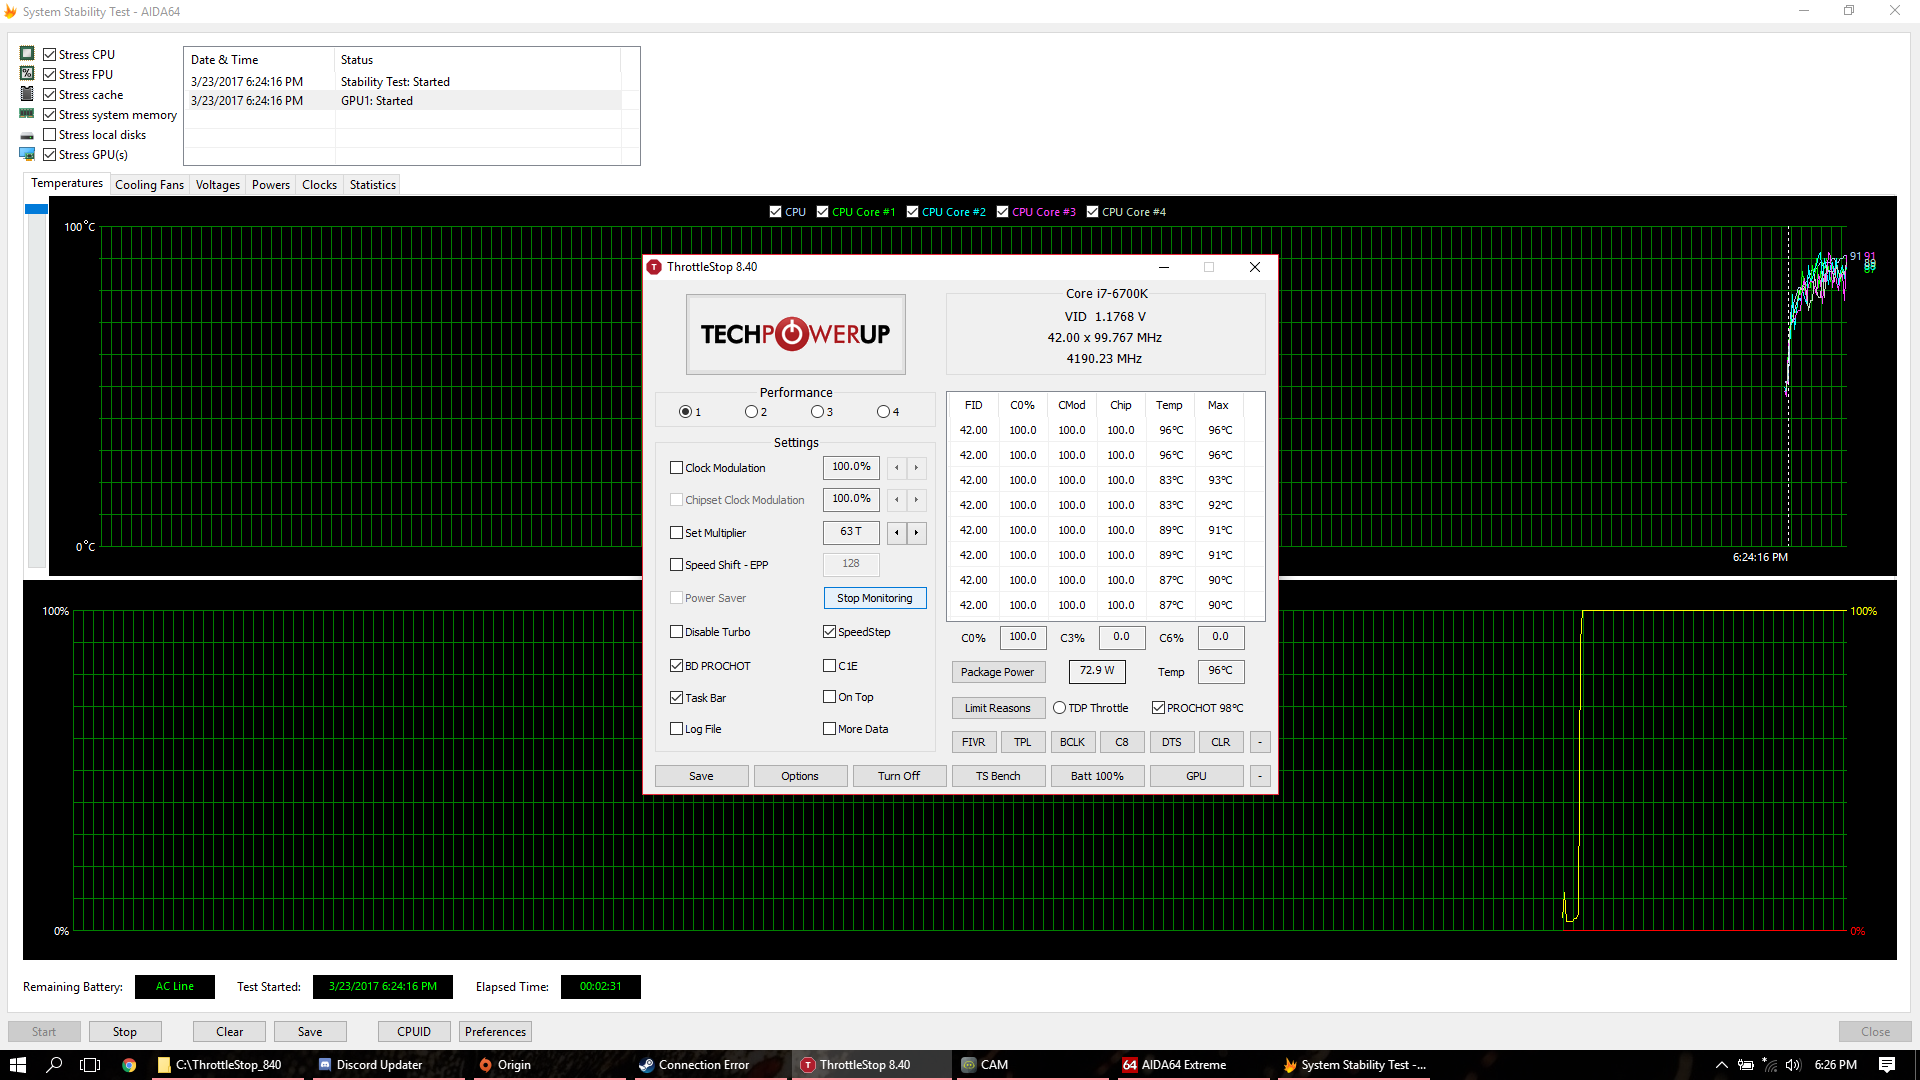This screenshot has height=1080, width=1920.
Task: Click the minus button beside CLR
Action: coord(1260,742)
